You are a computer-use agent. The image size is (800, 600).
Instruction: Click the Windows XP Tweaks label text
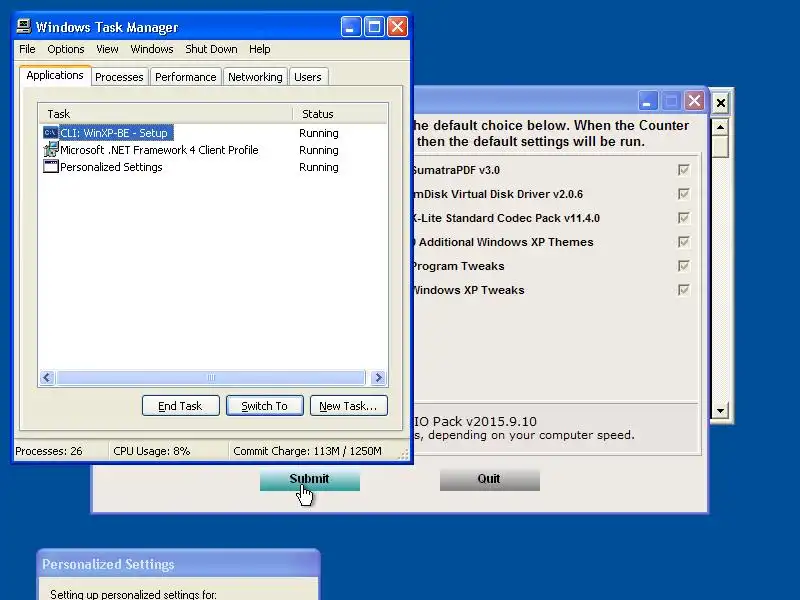tap(468, 290)
